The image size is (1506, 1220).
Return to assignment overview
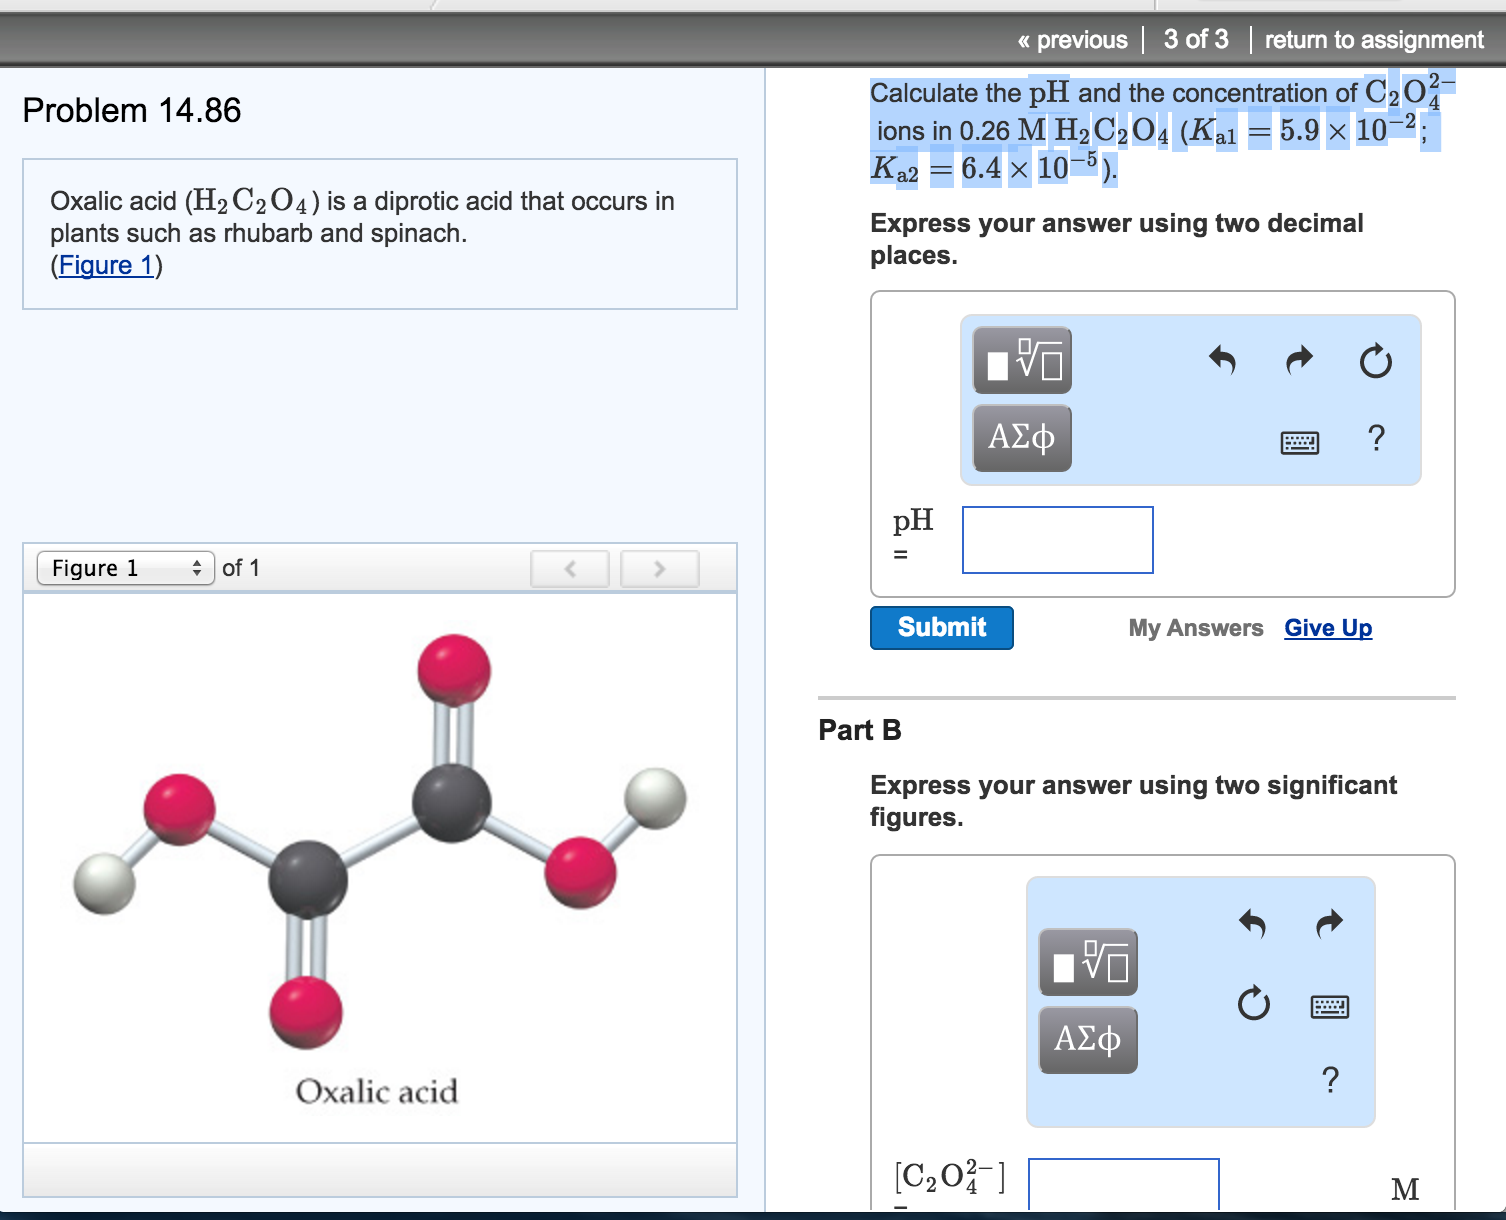click(x=1374, y=39)
